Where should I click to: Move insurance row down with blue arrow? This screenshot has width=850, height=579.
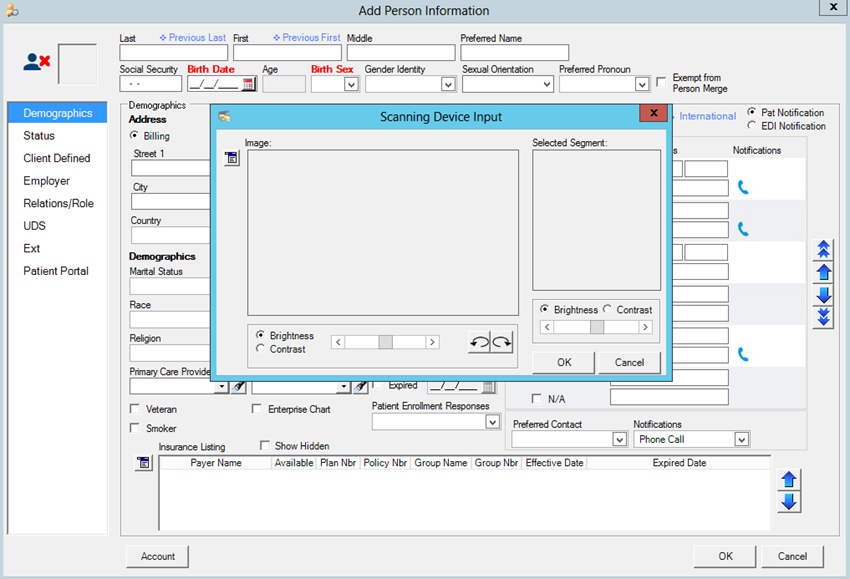789,501
